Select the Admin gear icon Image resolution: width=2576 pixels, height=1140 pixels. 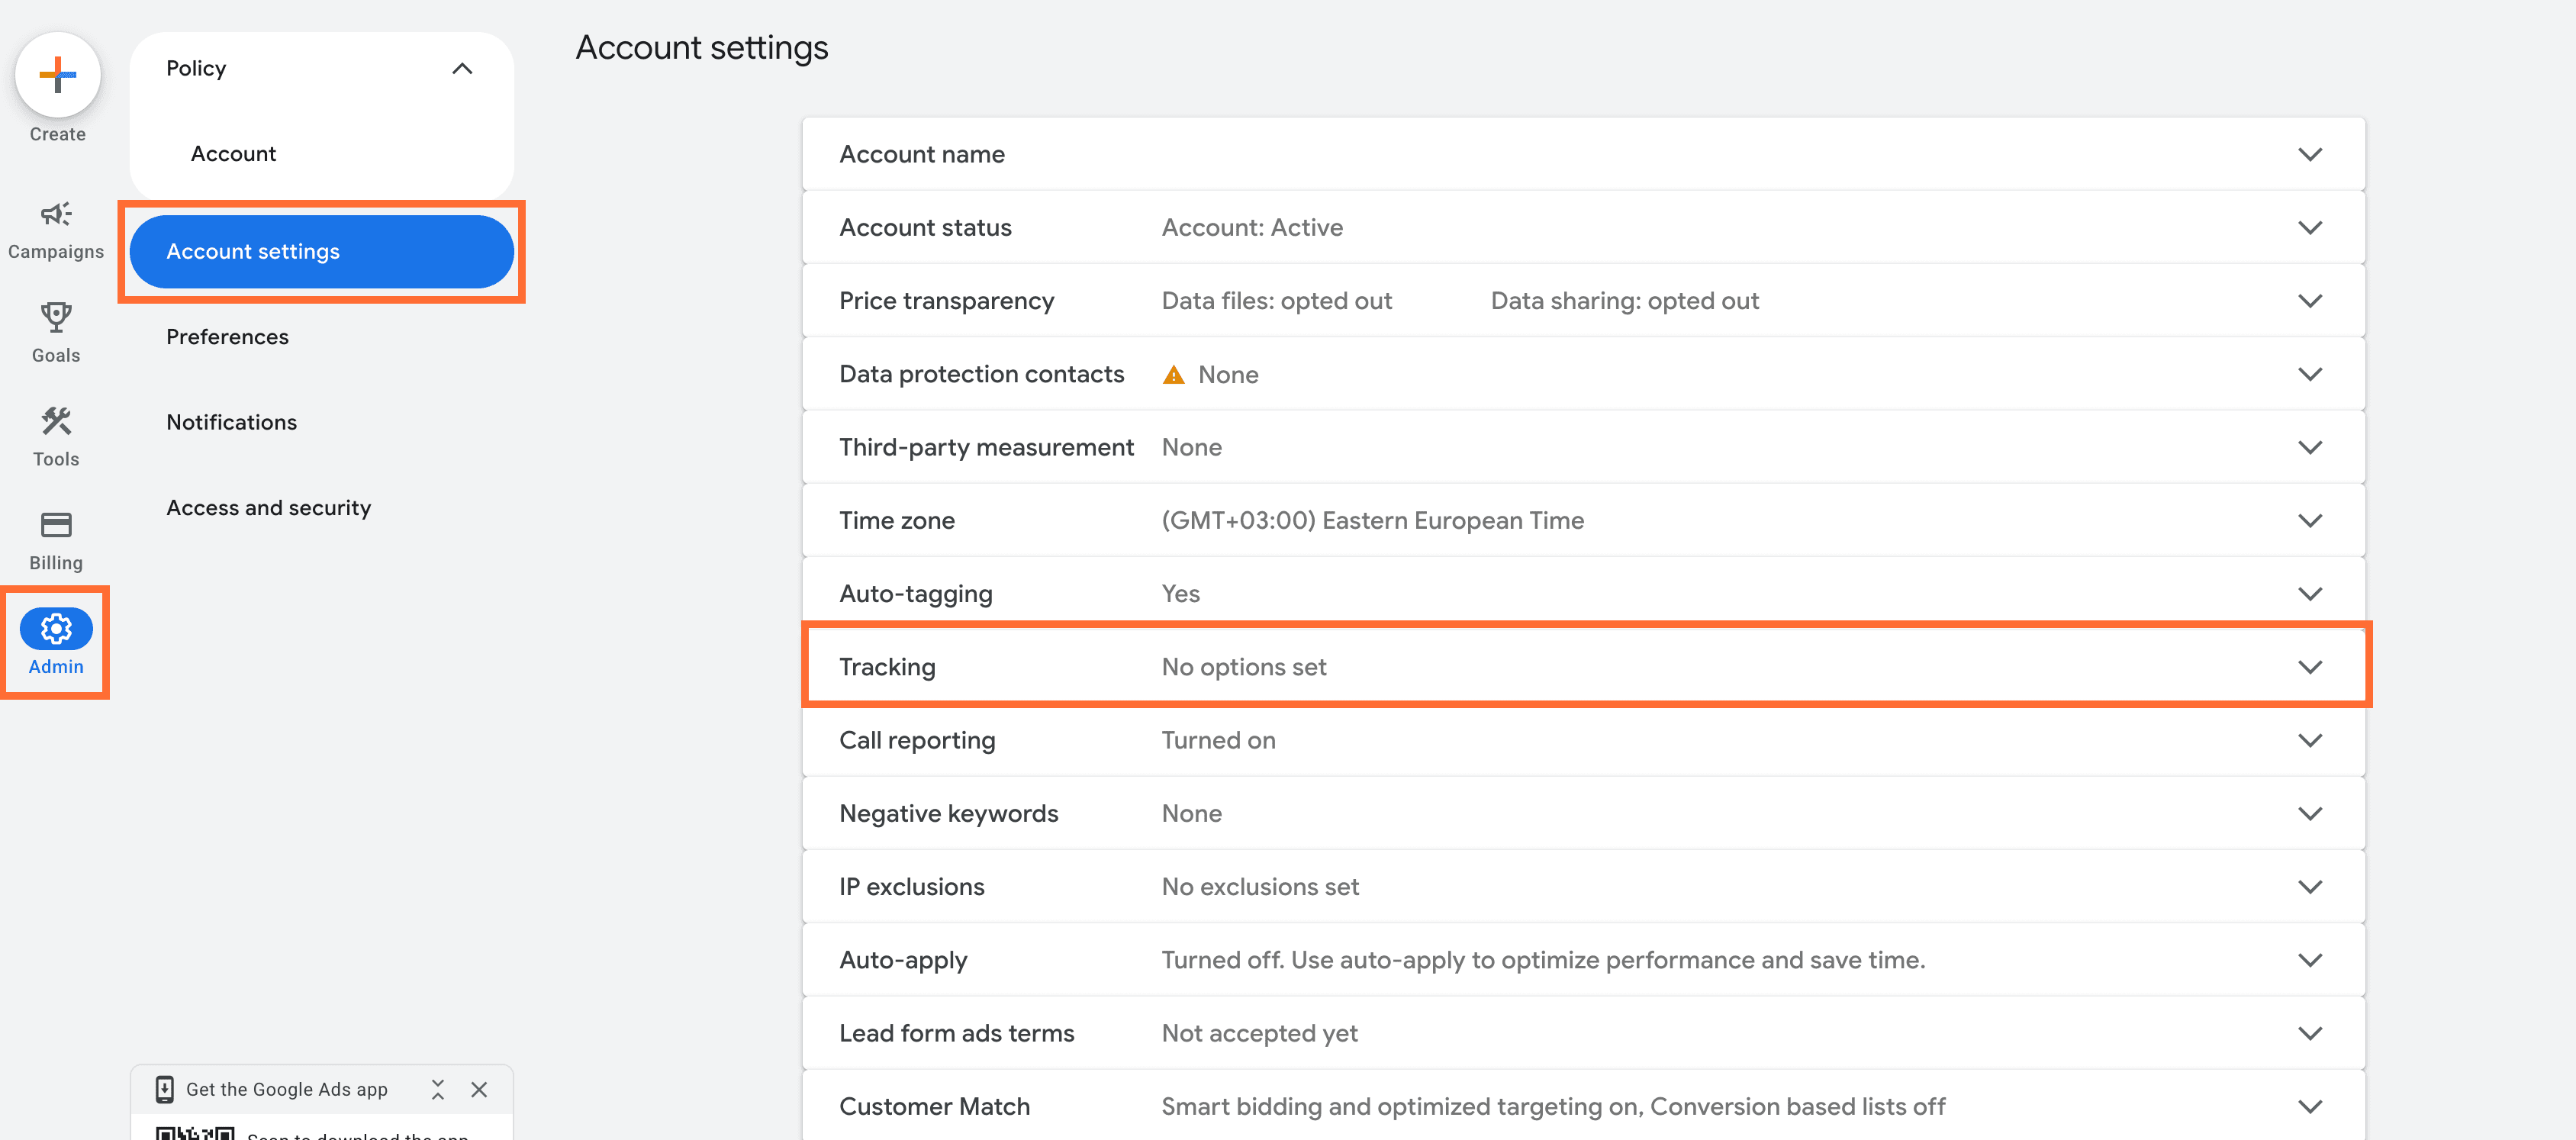(x=56, y=629)
